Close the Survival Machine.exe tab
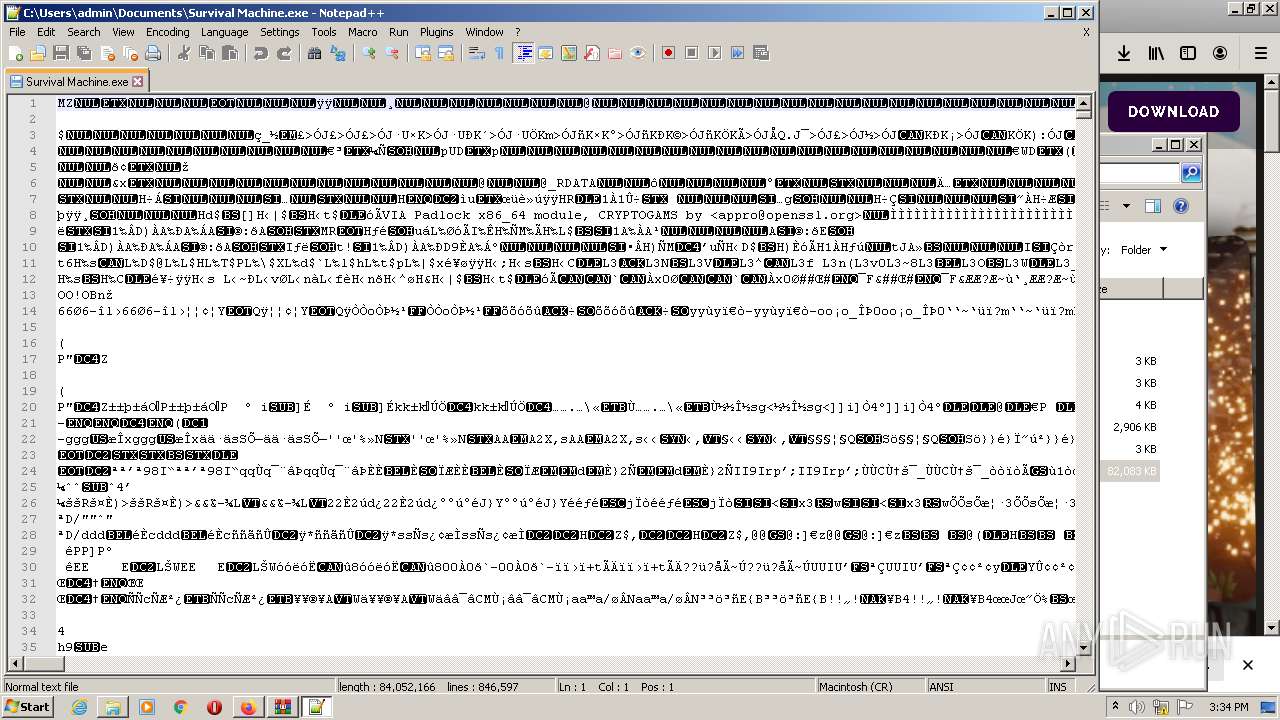The height and width of the screenshot is (720, 1280). coord(138,82)
